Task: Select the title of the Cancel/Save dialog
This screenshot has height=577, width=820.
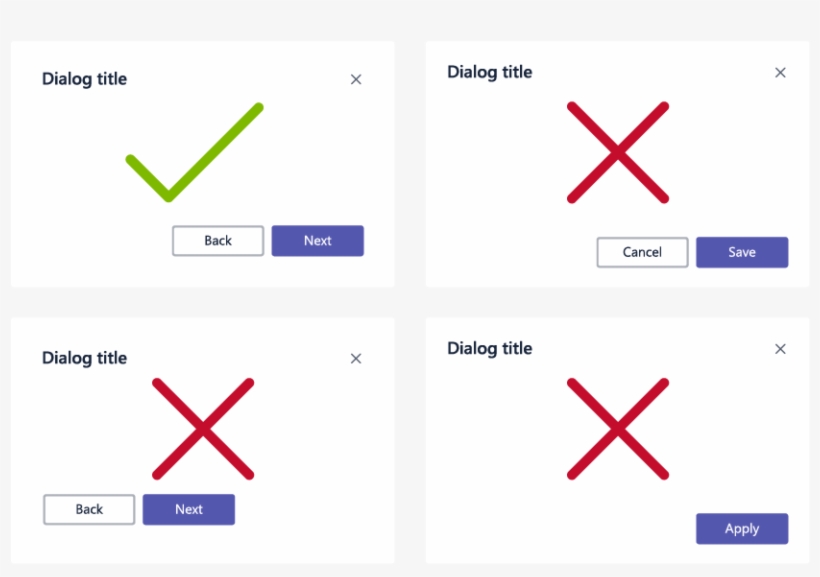Action: click(x=490, y=72)
